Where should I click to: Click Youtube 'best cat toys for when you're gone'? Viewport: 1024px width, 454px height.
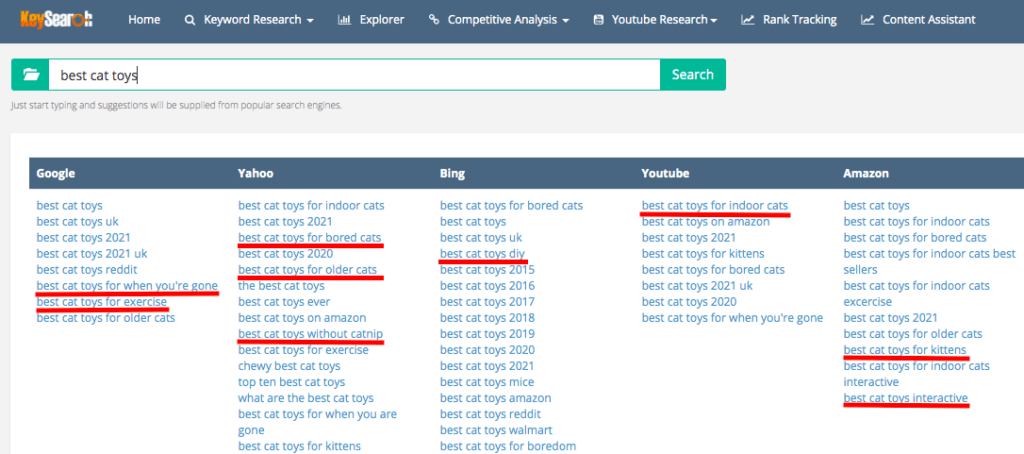pos(733,317)
